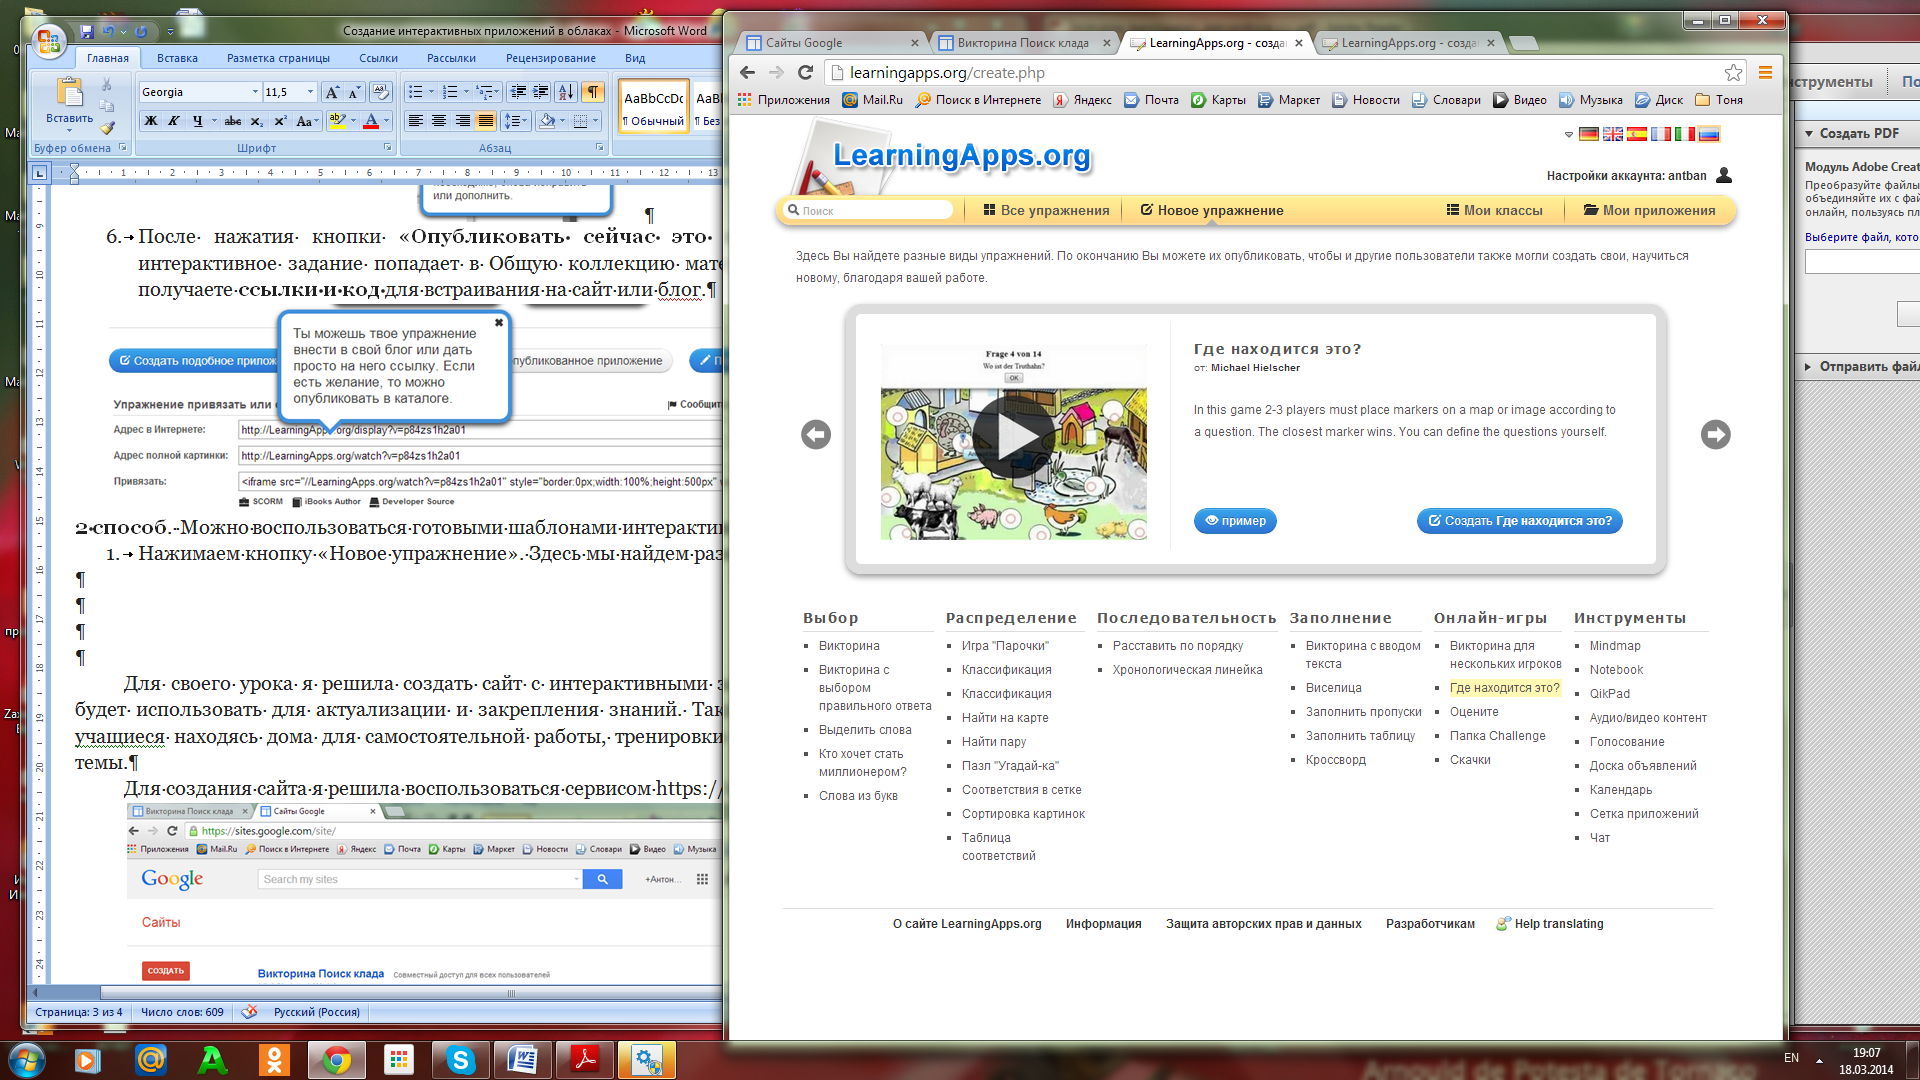Image resolution: width=1920 pixels, height=1080 pixels.
Task: Reload the learningapps.org page in Chrome
Action: (x=805, y=72)
